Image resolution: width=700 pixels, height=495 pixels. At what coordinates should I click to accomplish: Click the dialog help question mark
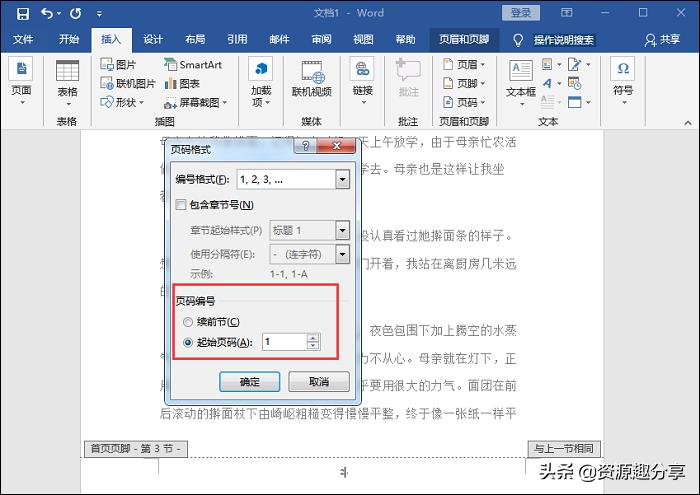(305, 146)
